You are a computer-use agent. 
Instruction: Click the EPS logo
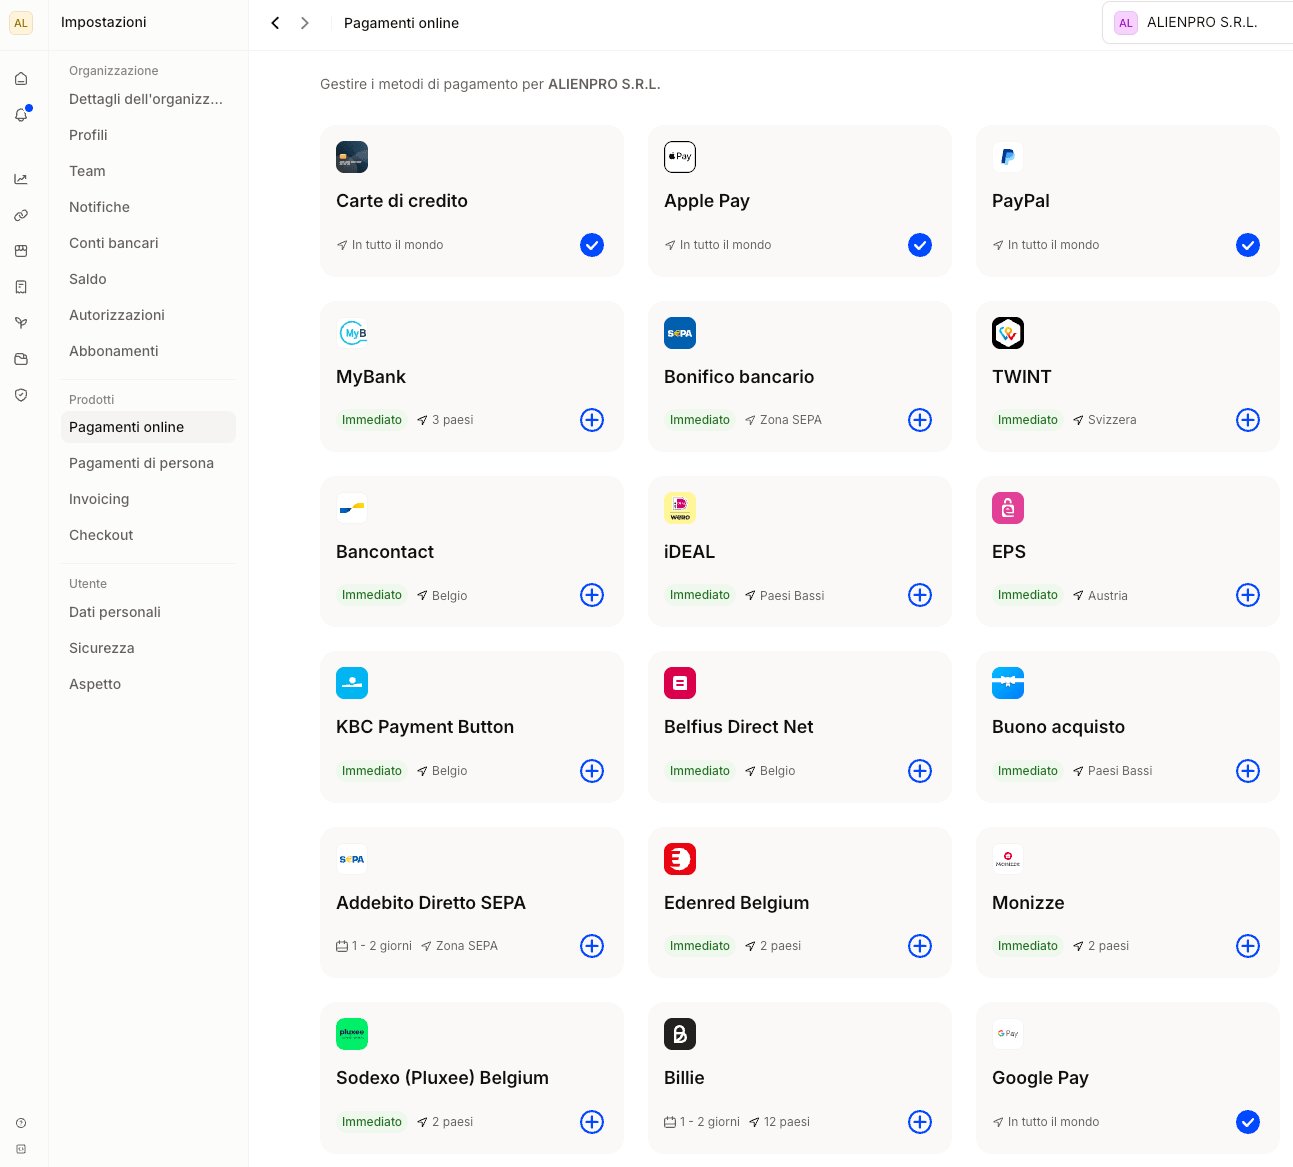[1008, 508]
